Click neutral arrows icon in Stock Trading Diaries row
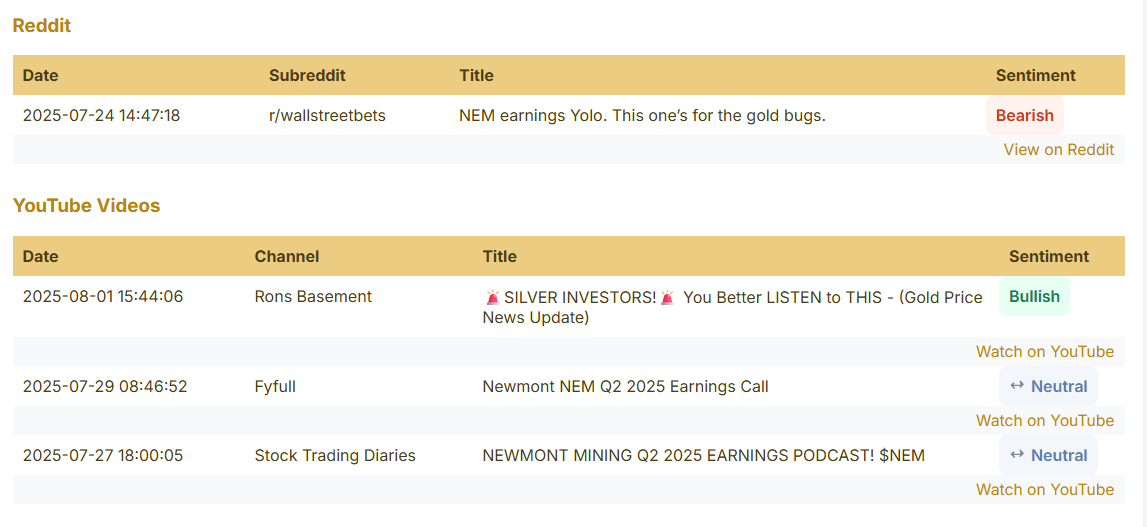 (1017, 455)
